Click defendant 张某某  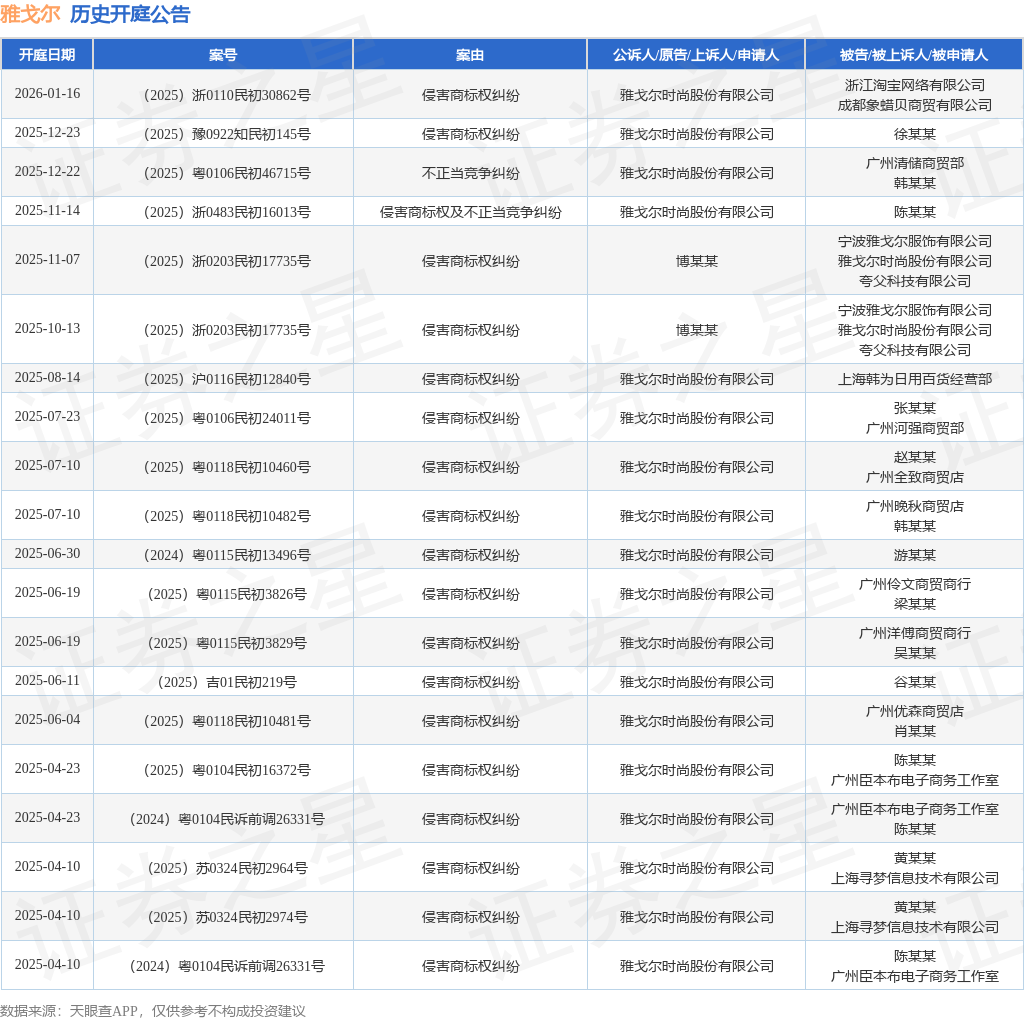pos(914,408)
